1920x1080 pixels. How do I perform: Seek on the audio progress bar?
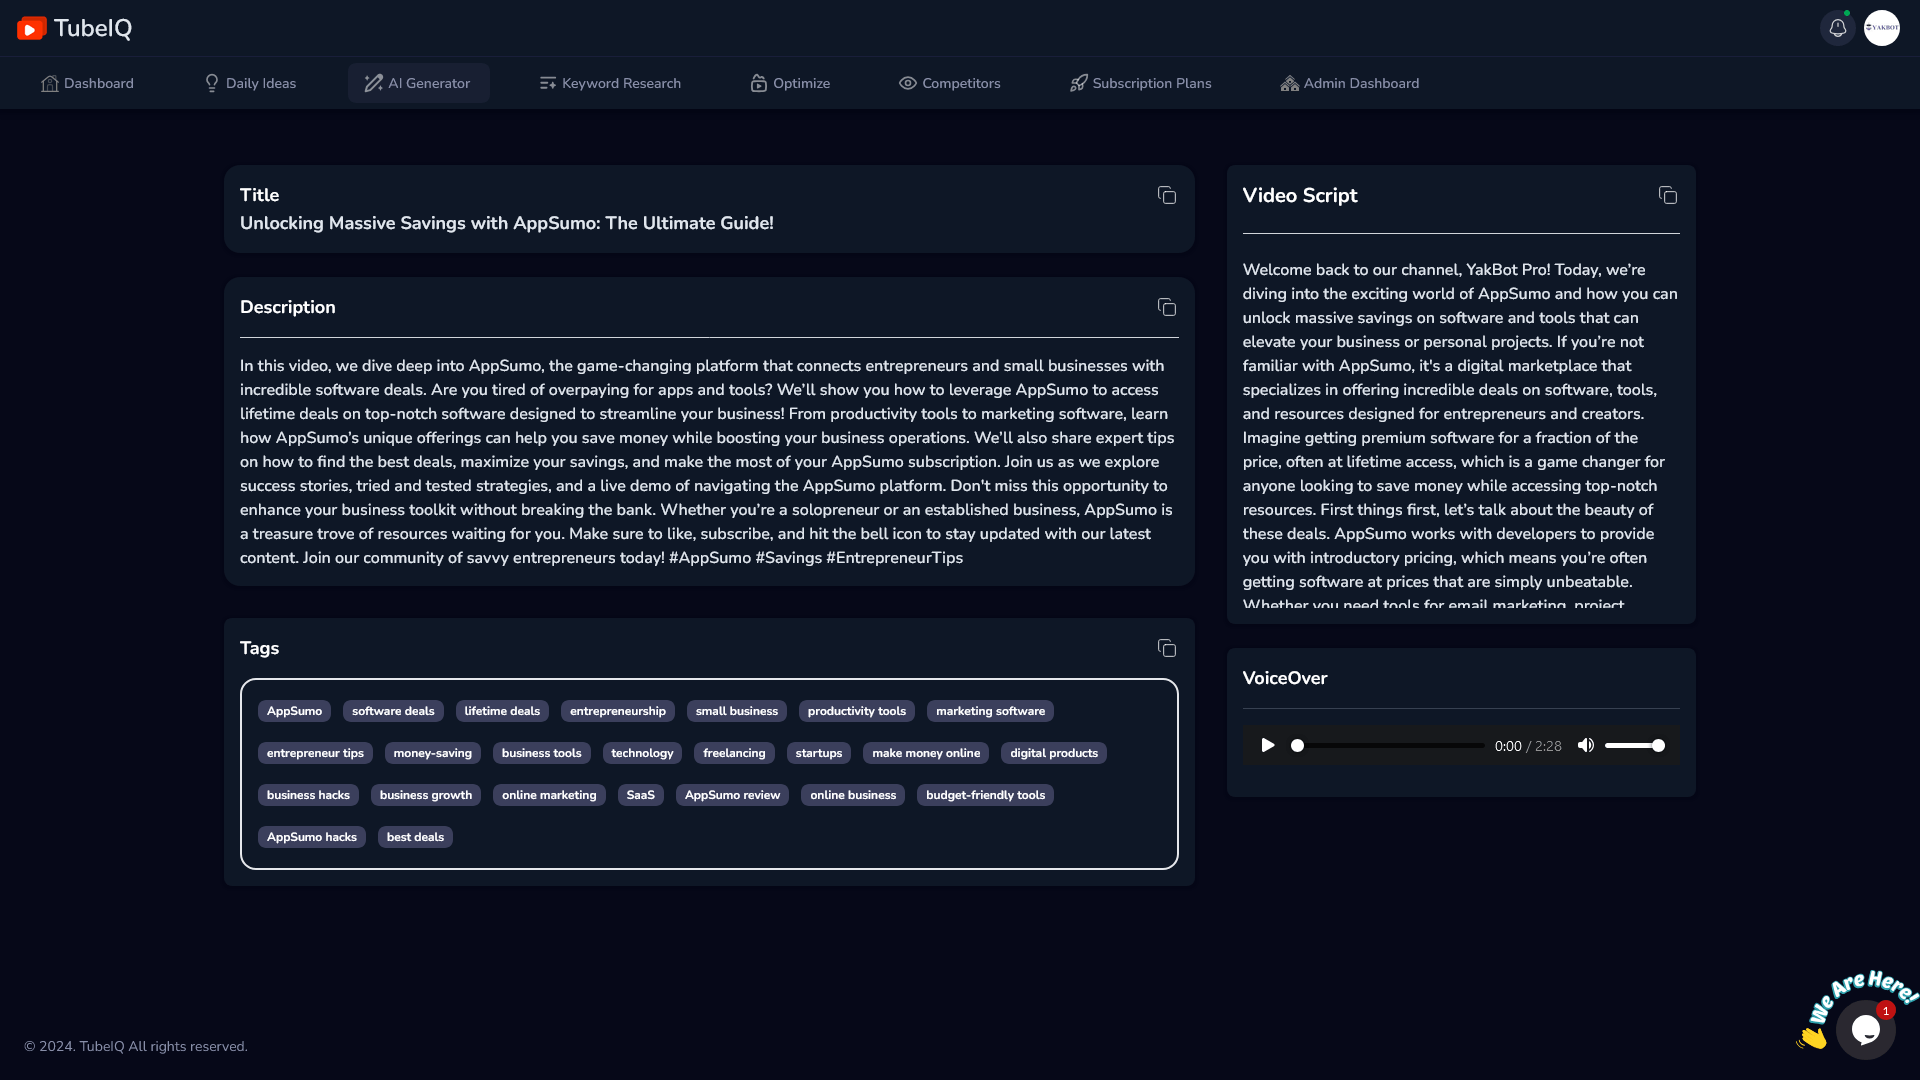pos(1390,745)
